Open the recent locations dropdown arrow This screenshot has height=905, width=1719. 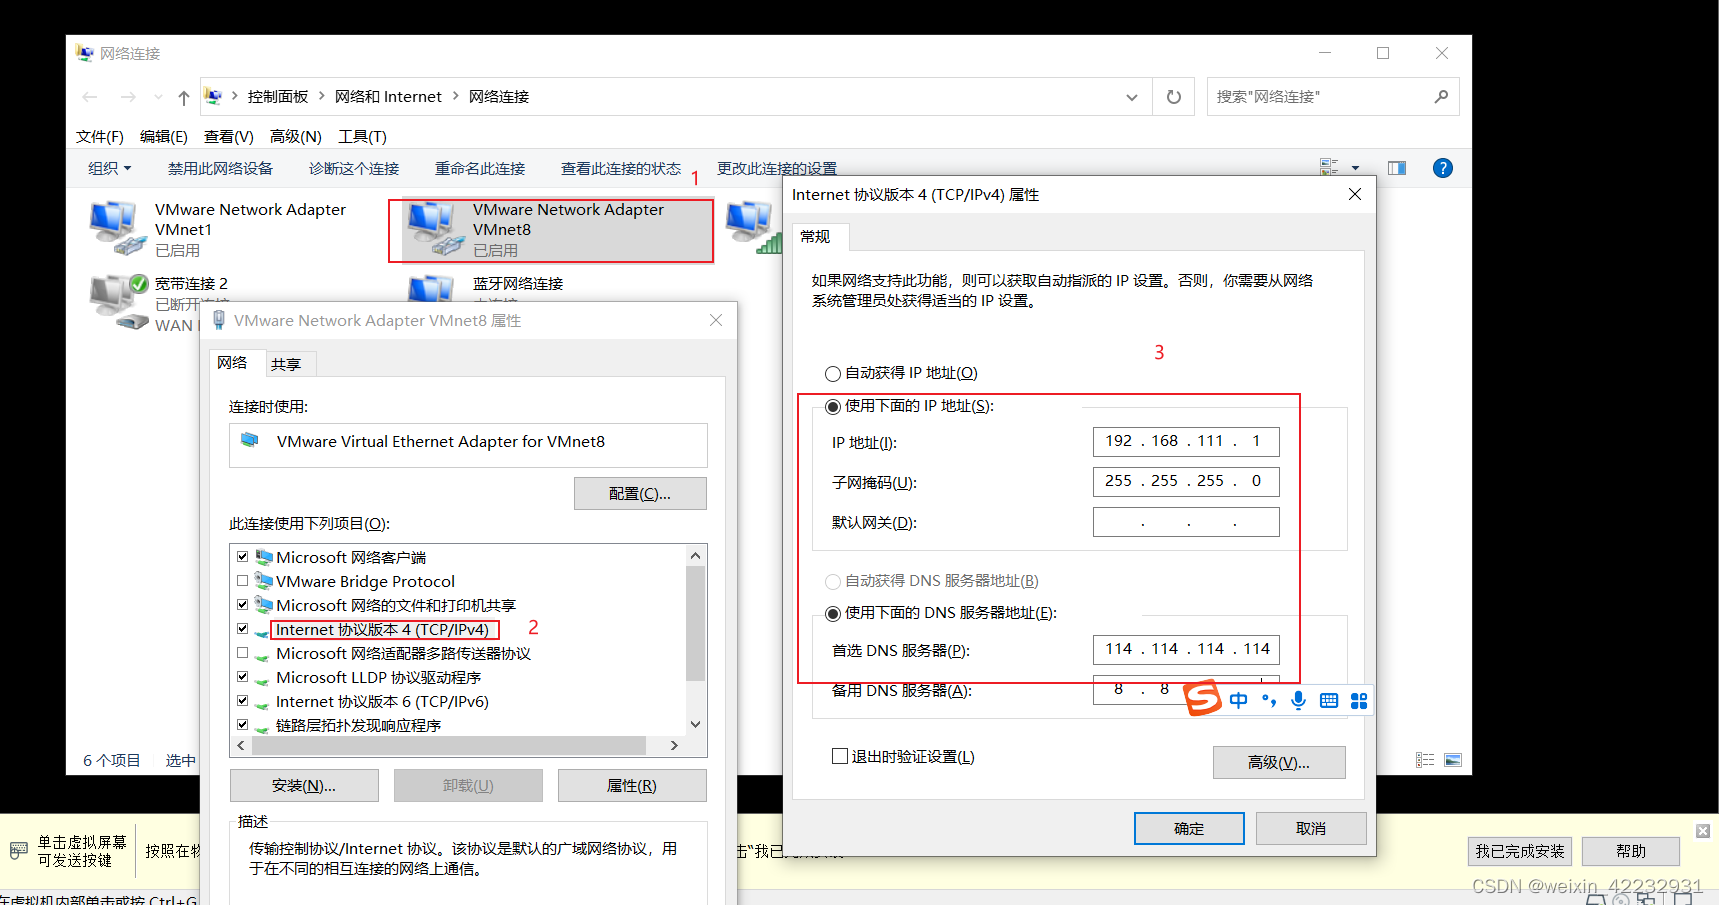[158, 97]
